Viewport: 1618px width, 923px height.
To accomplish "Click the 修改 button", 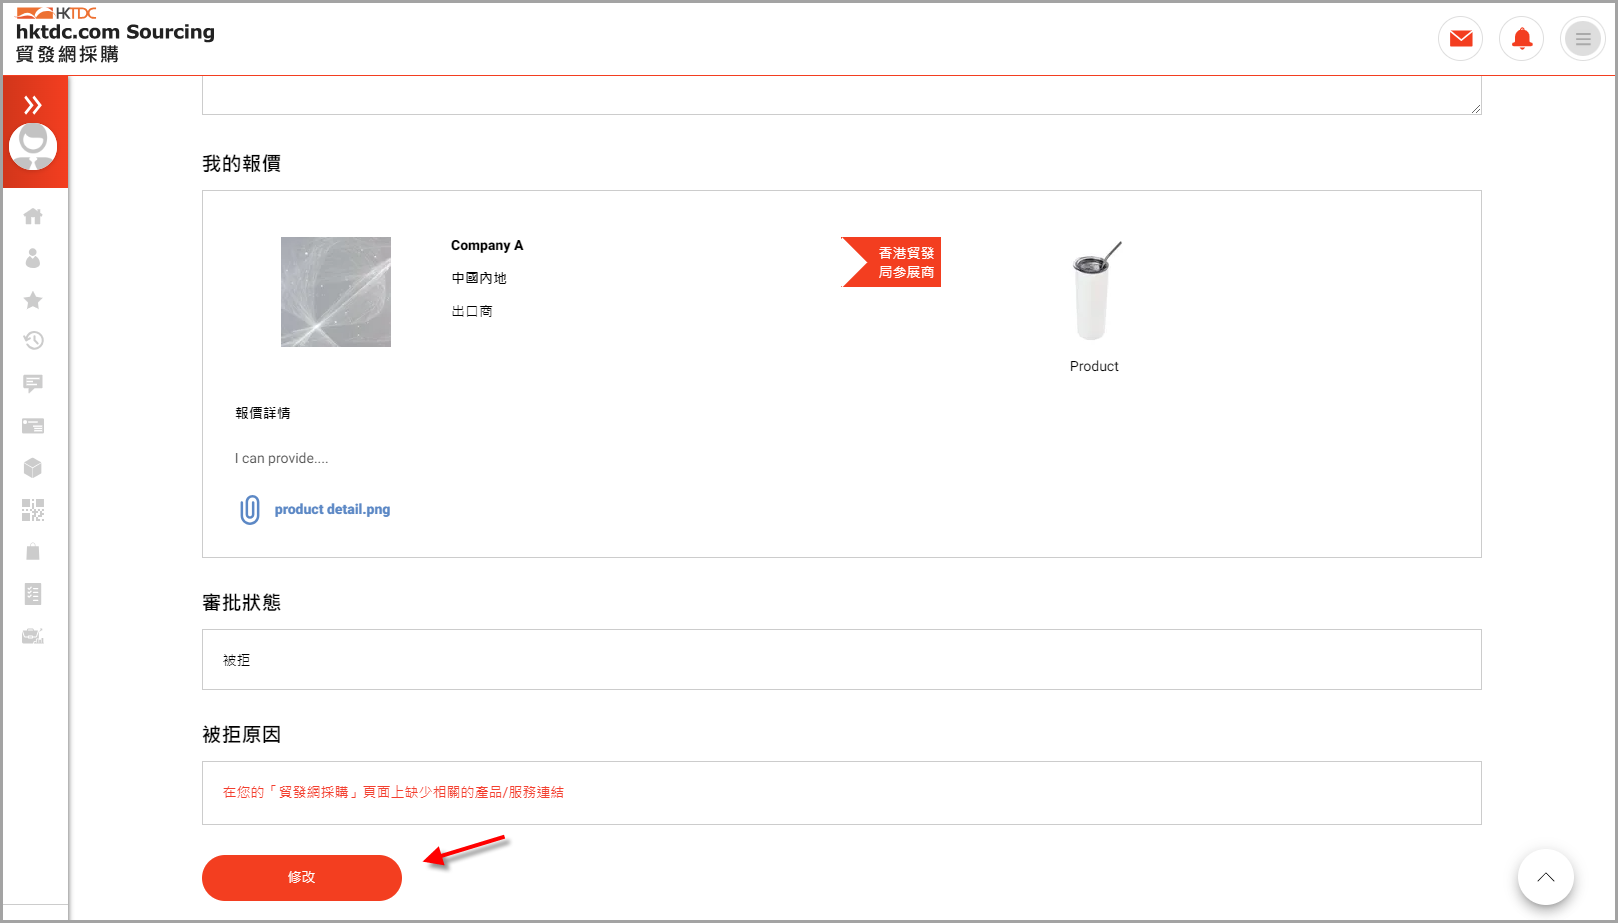I will 302,877.
